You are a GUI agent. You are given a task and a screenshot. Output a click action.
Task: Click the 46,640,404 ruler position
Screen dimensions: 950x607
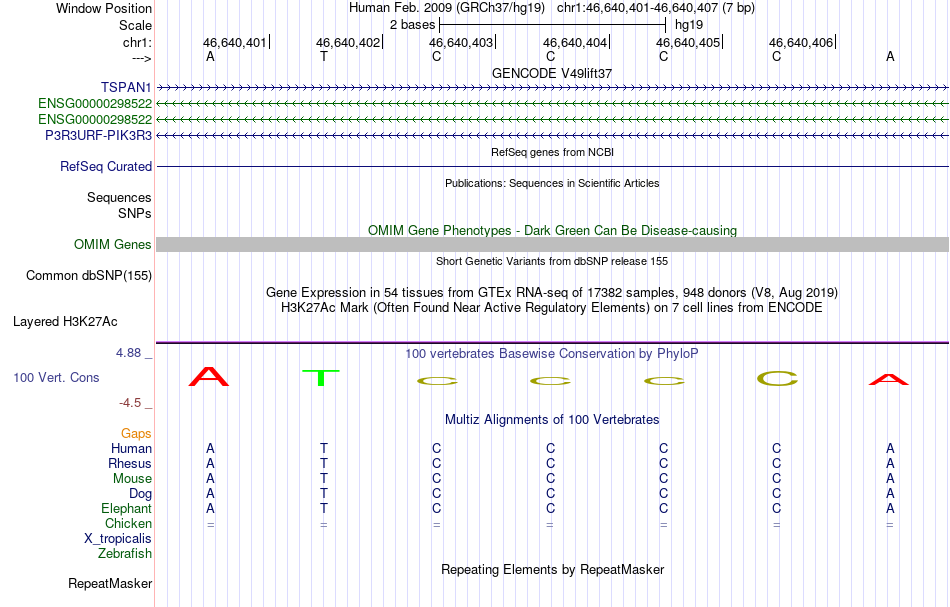click(x=574, y=43)
